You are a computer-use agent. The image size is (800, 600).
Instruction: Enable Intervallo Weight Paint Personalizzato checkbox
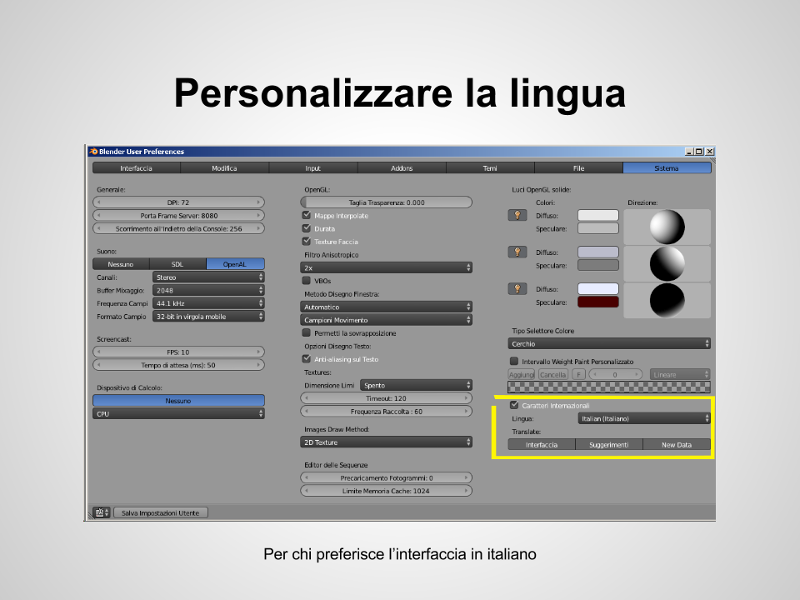tap(514, 361)
